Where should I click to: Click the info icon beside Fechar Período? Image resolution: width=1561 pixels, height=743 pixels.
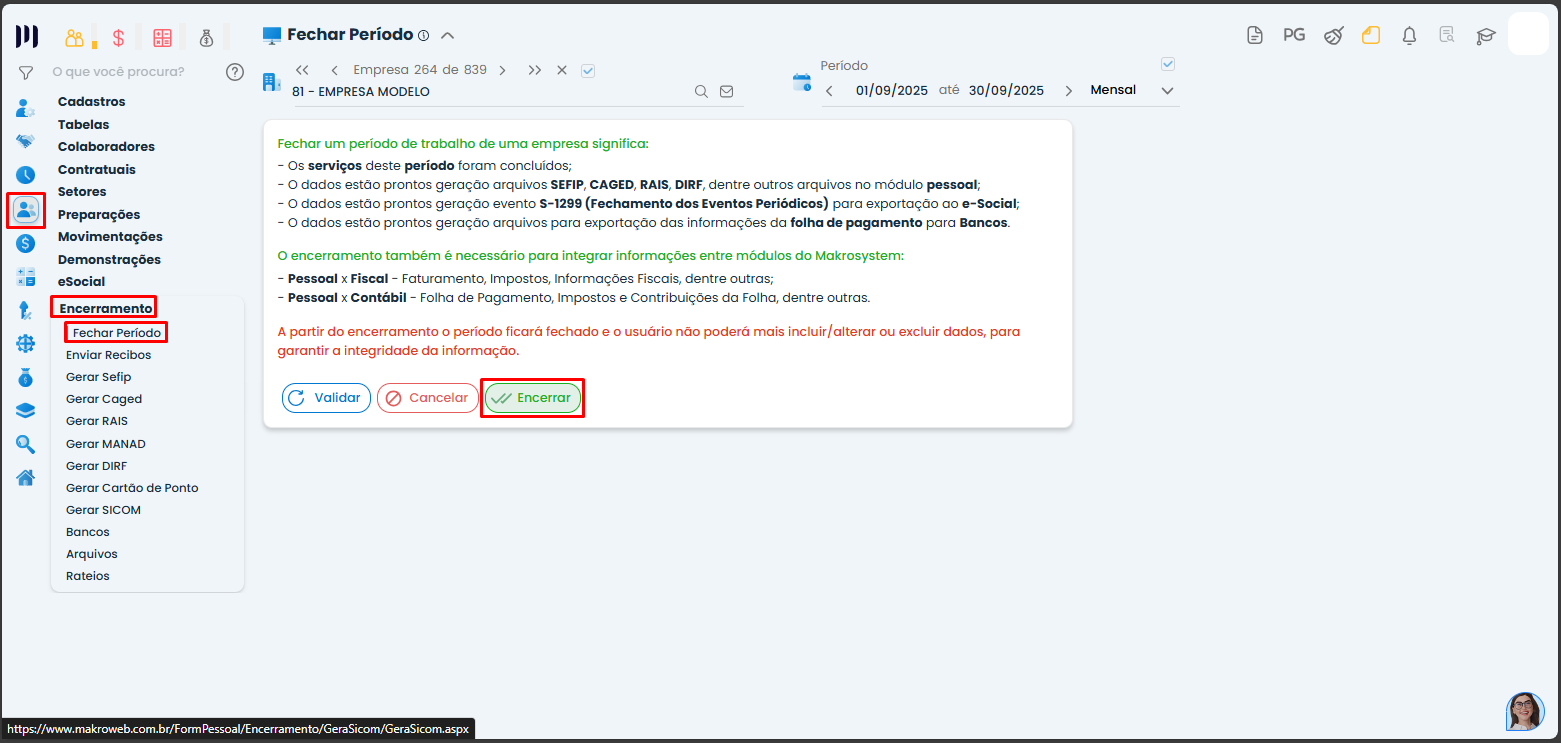(423, 35)
